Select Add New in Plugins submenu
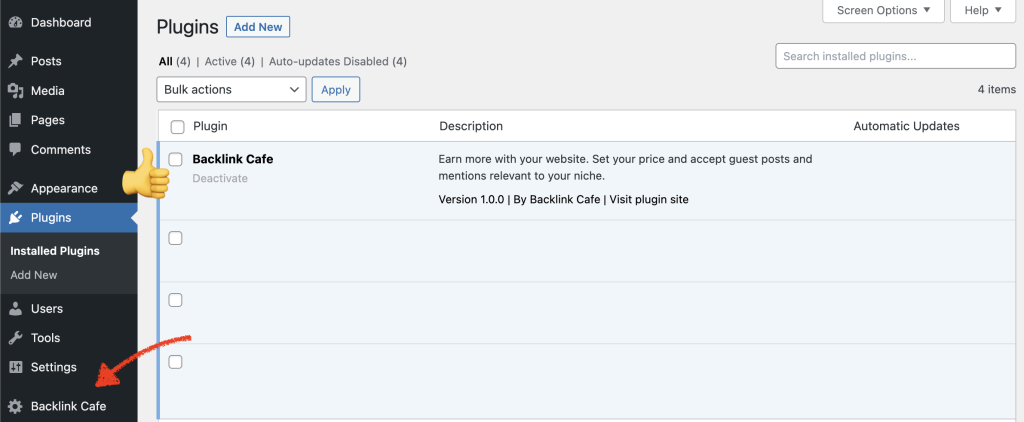Image resolution: width=1024 pixels, height=422 pixels. tap(34, 275)
